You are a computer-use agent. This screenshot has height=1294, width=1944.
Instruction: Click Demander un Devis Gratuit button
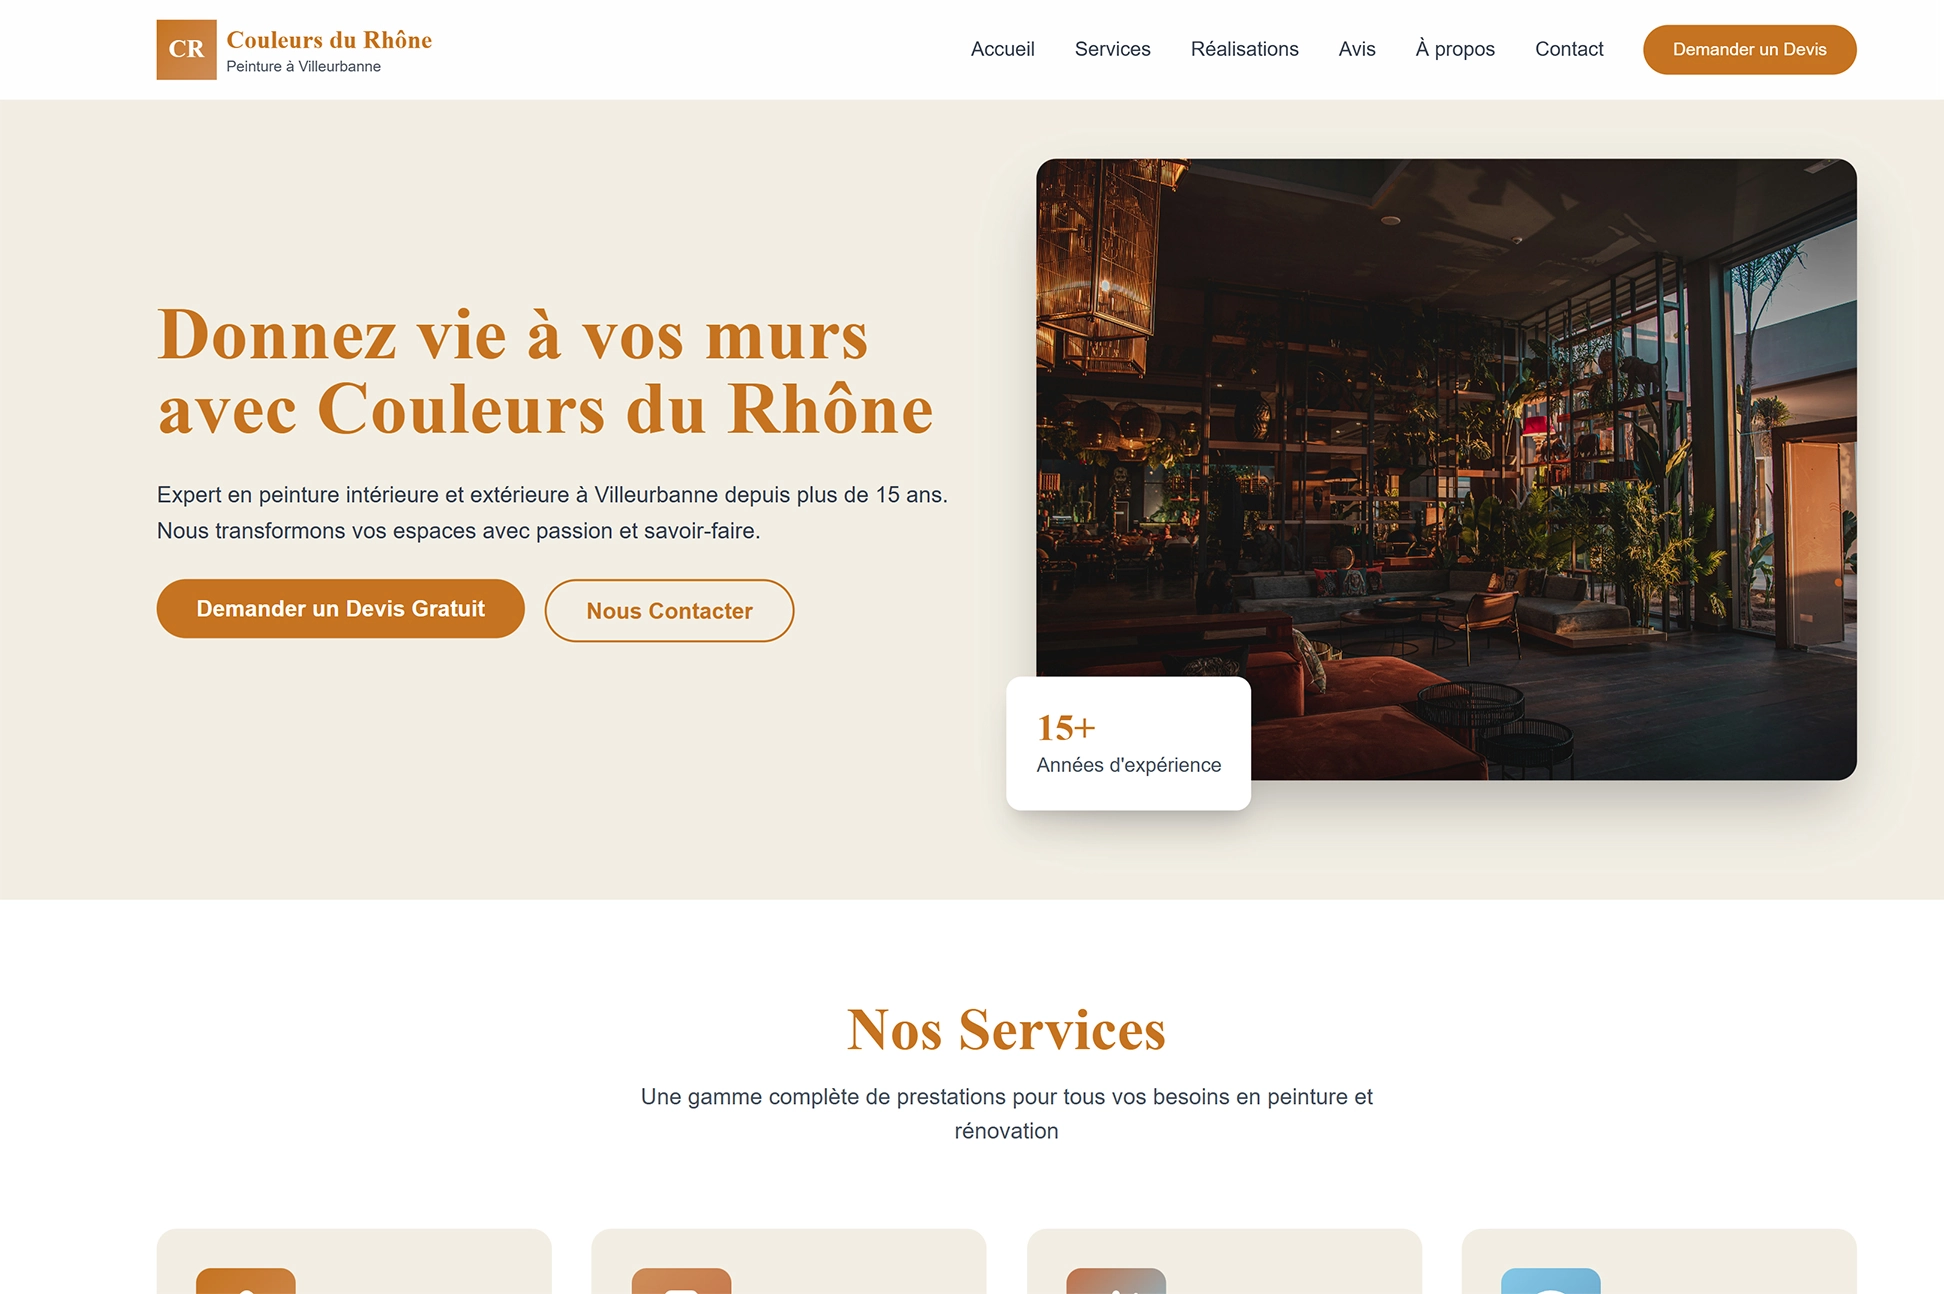click(x=340, y=608)
